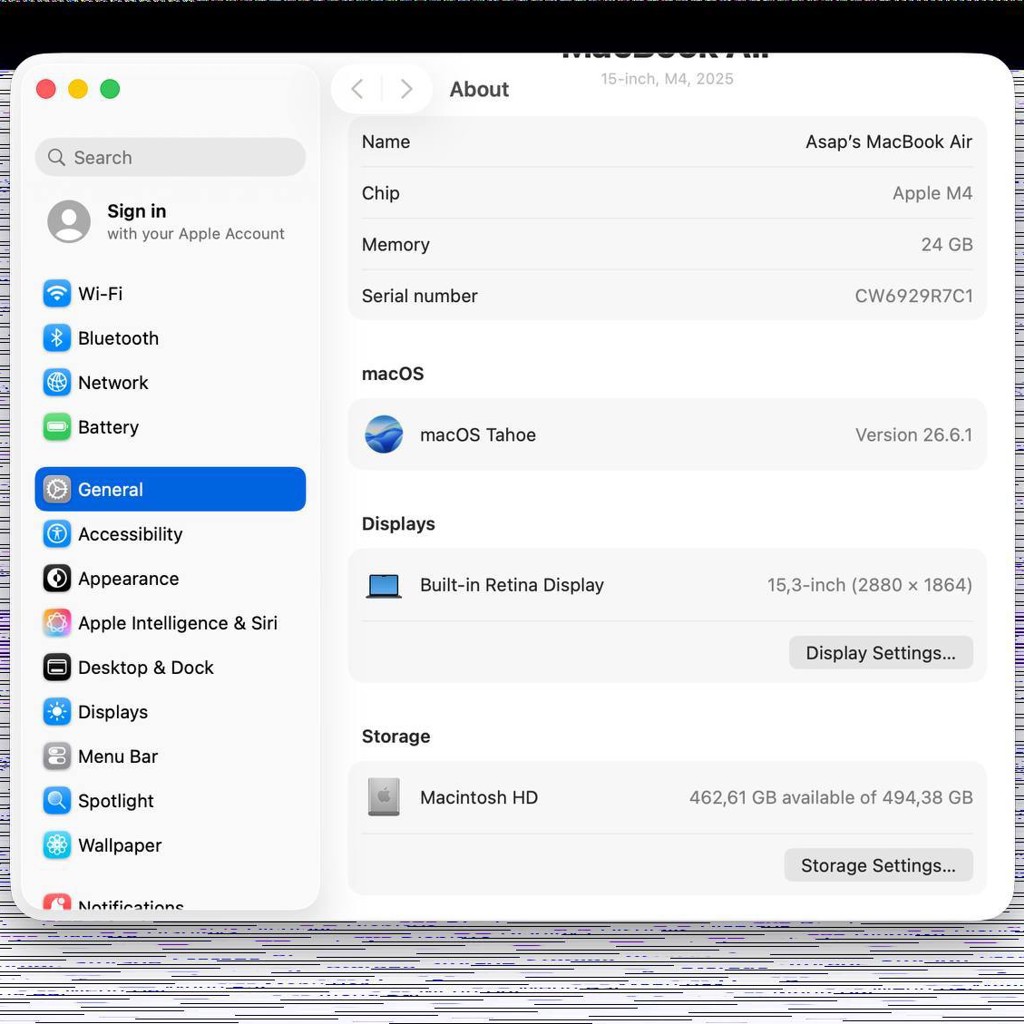
Task: Click the Macintosh HD drive icon
Action: pos(383,797)
